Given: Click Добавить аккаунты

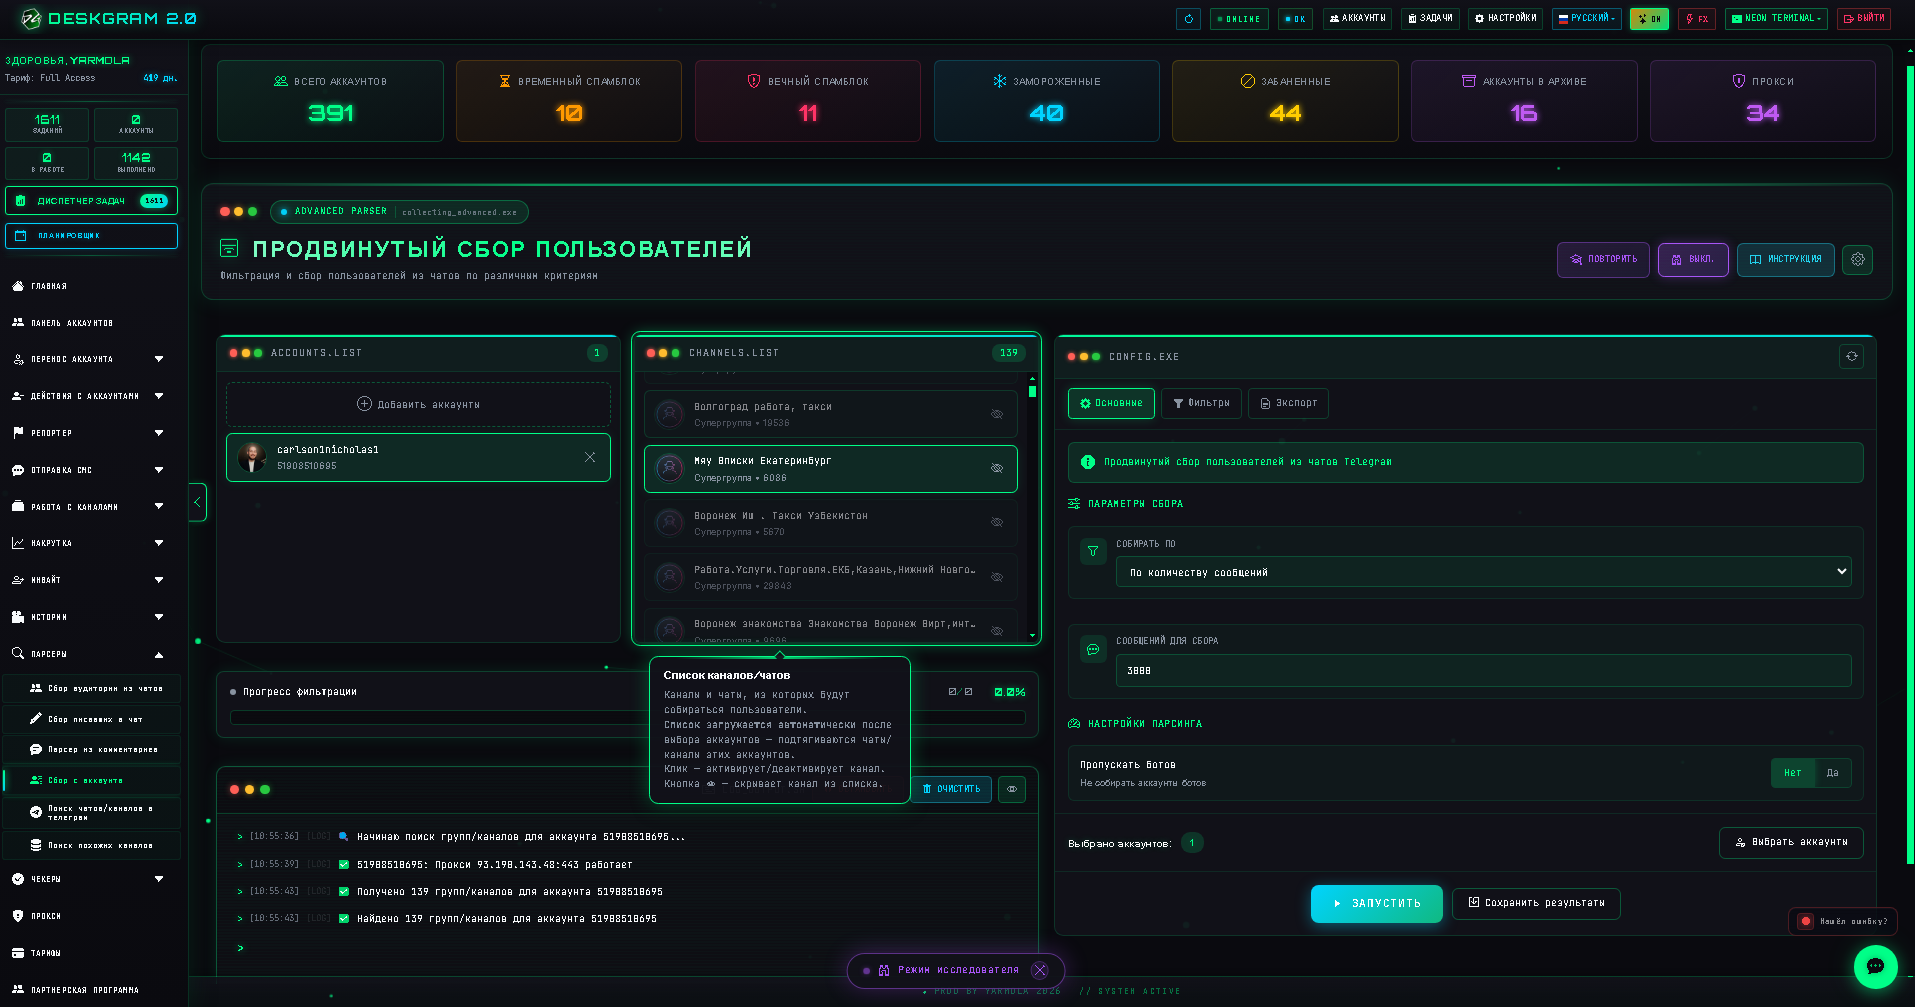Looking at the screenshot, I should tap(418, 404).
